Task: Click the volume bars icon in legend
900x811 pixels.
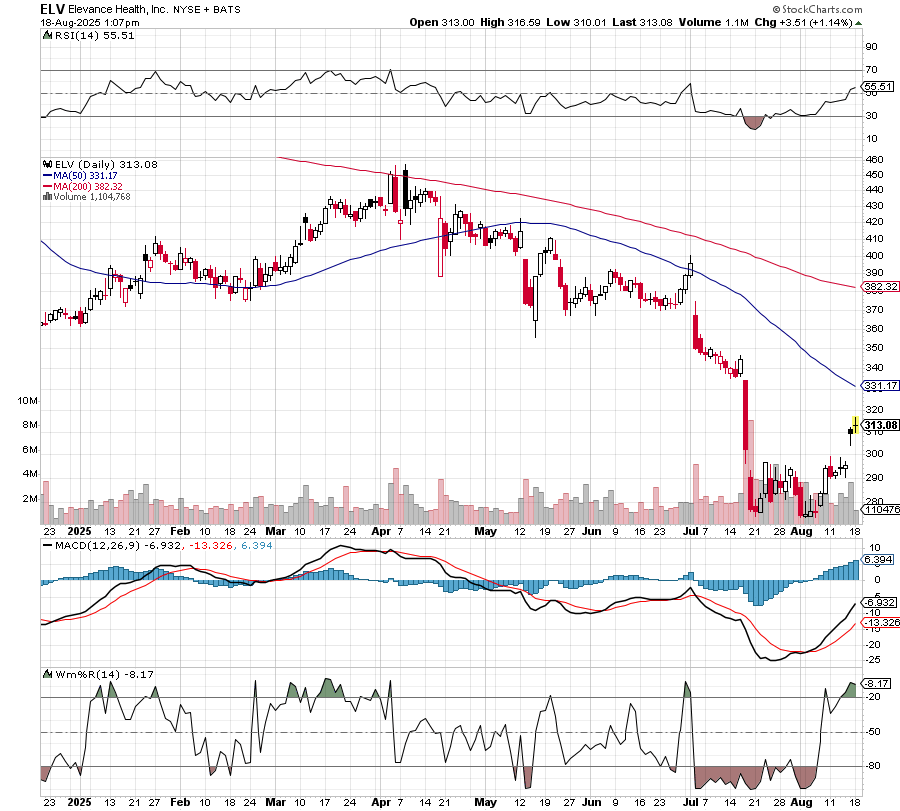Action: pyautogui.click(x=48, y=197)
